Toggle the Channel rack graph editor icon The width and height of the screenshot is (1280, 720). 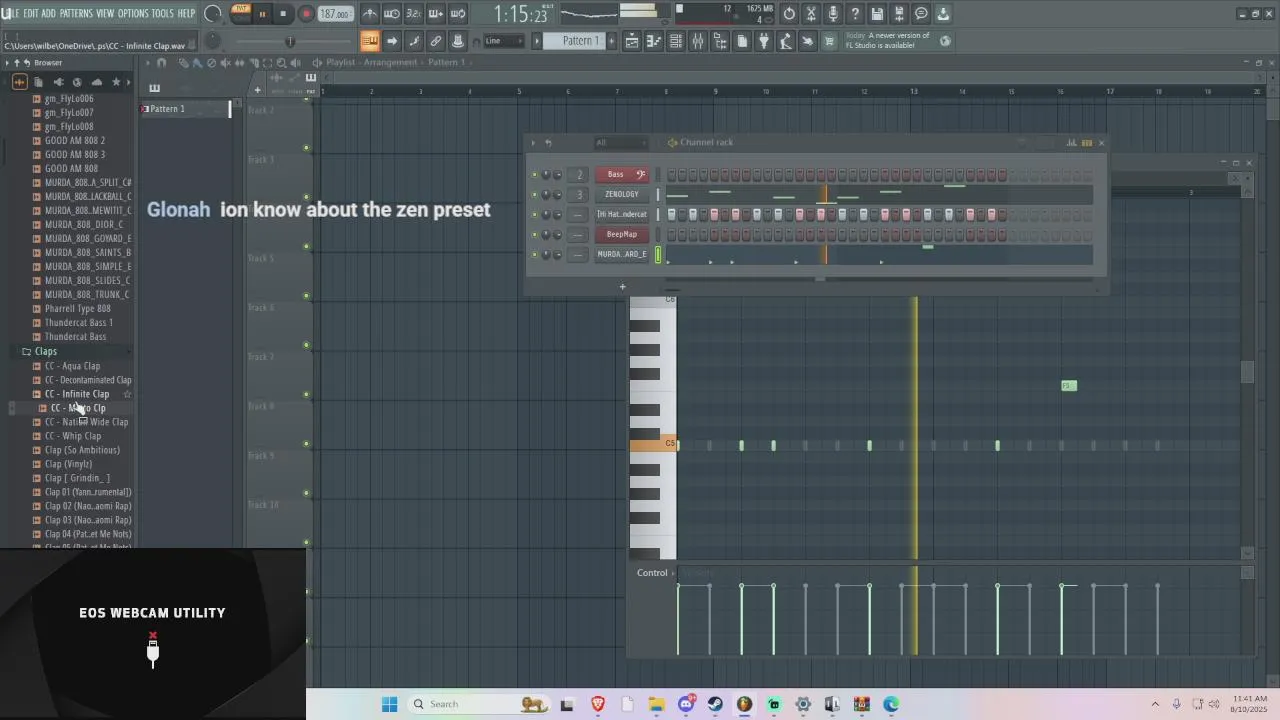[1071, 143]
